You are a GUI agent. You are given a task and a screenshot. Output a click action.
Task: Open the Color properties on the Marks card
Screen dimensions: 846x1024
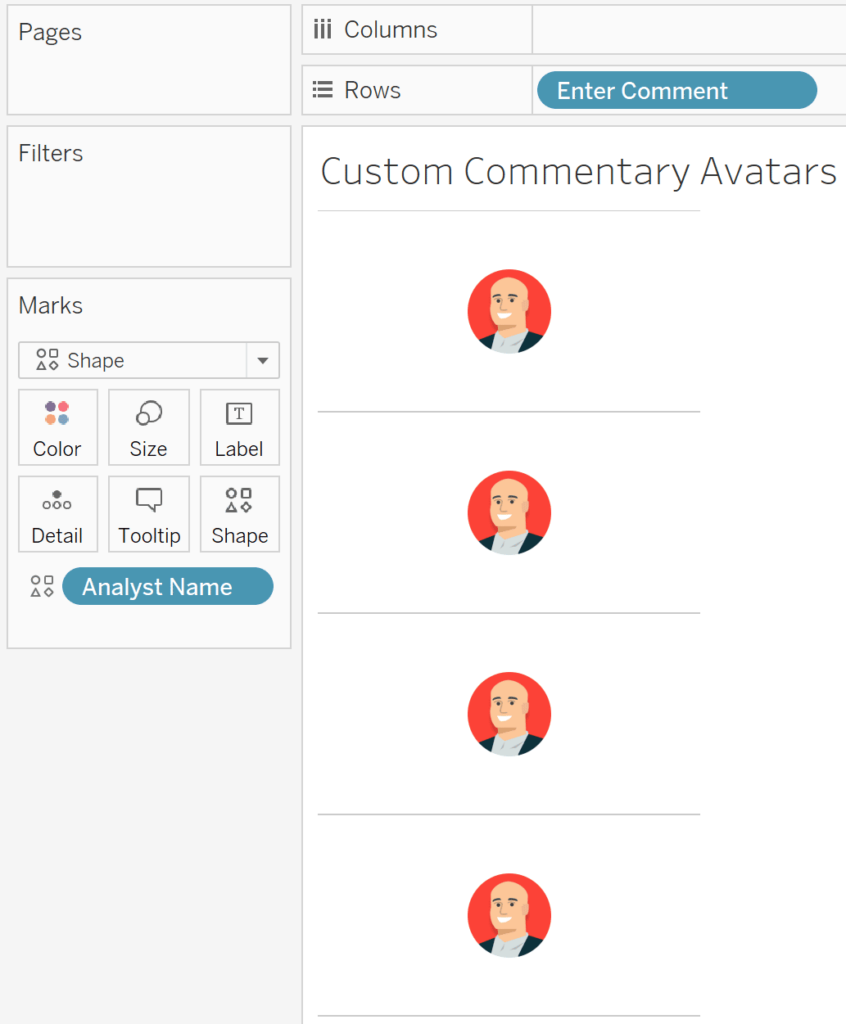click(x=57, y=427)
